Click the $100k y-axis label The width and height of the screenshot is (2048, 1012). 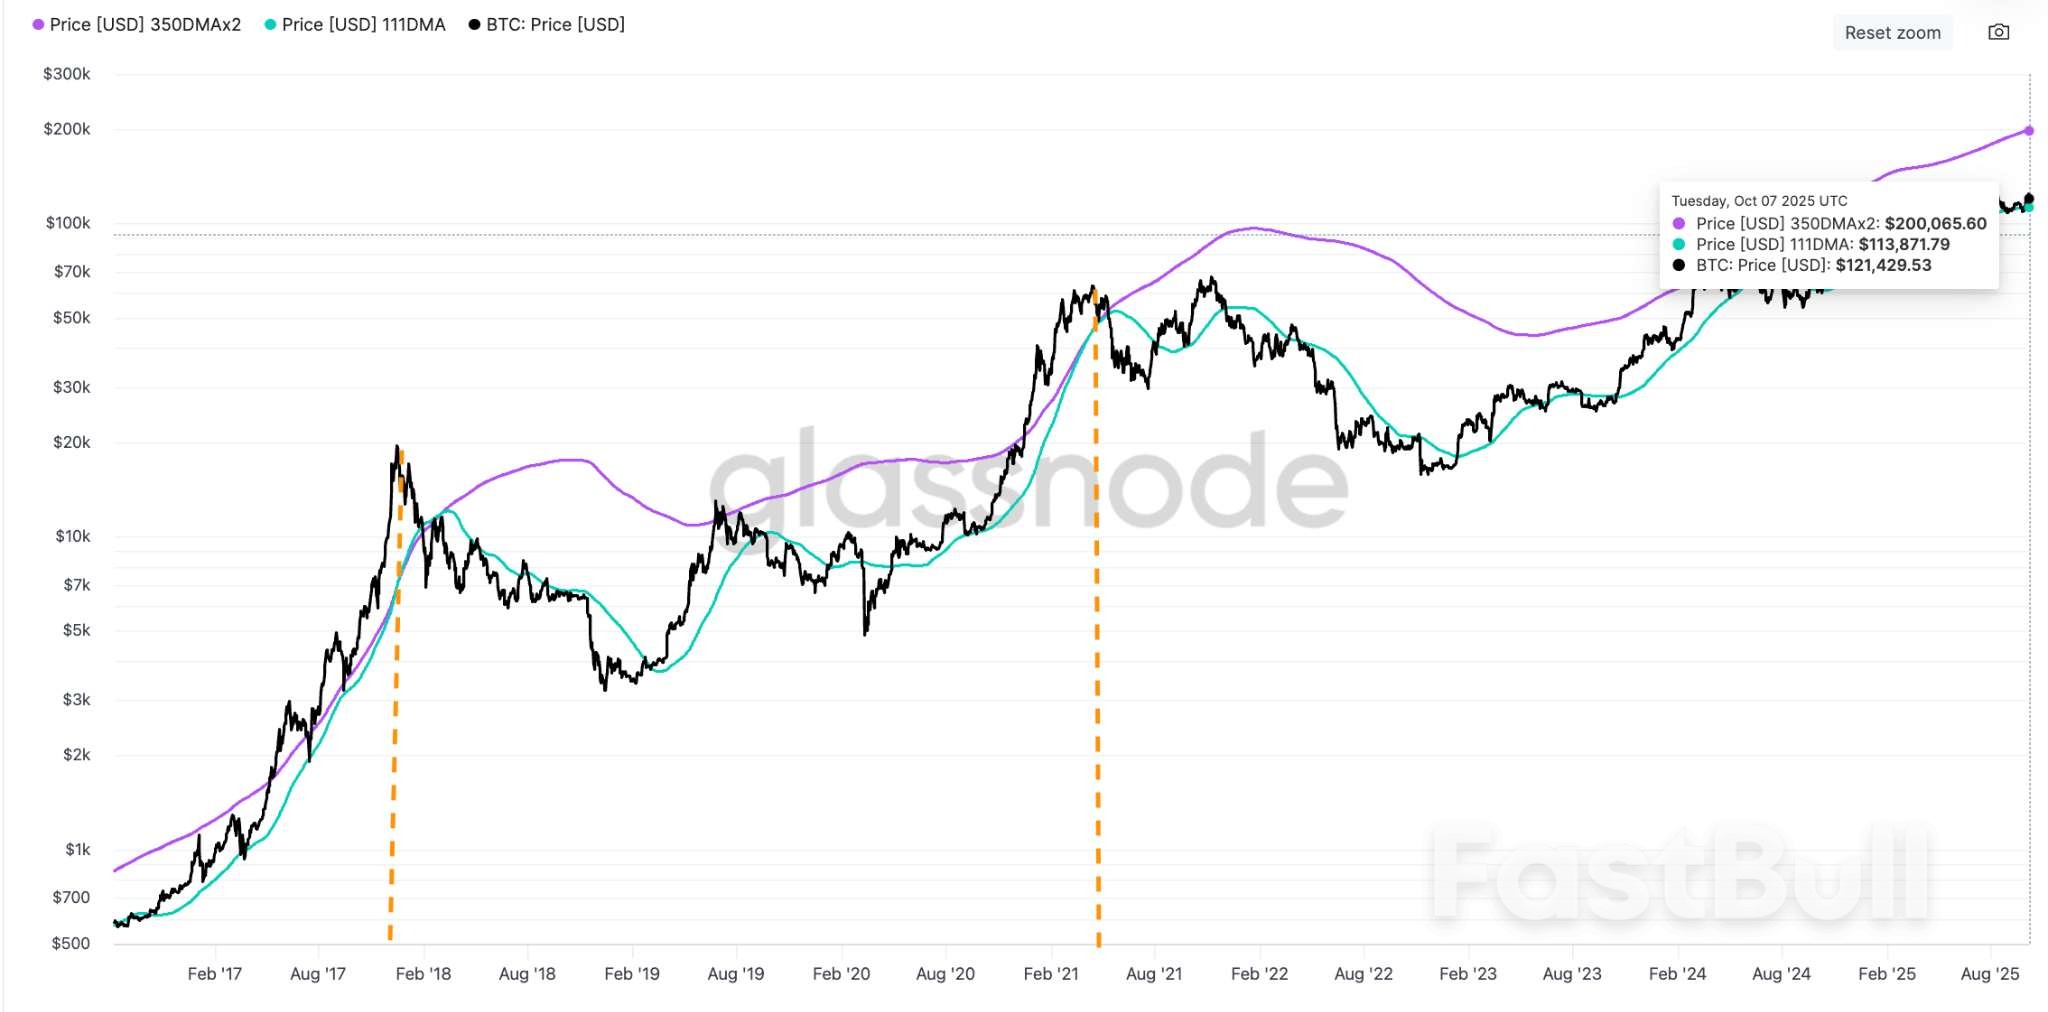(x=68, y=223)
